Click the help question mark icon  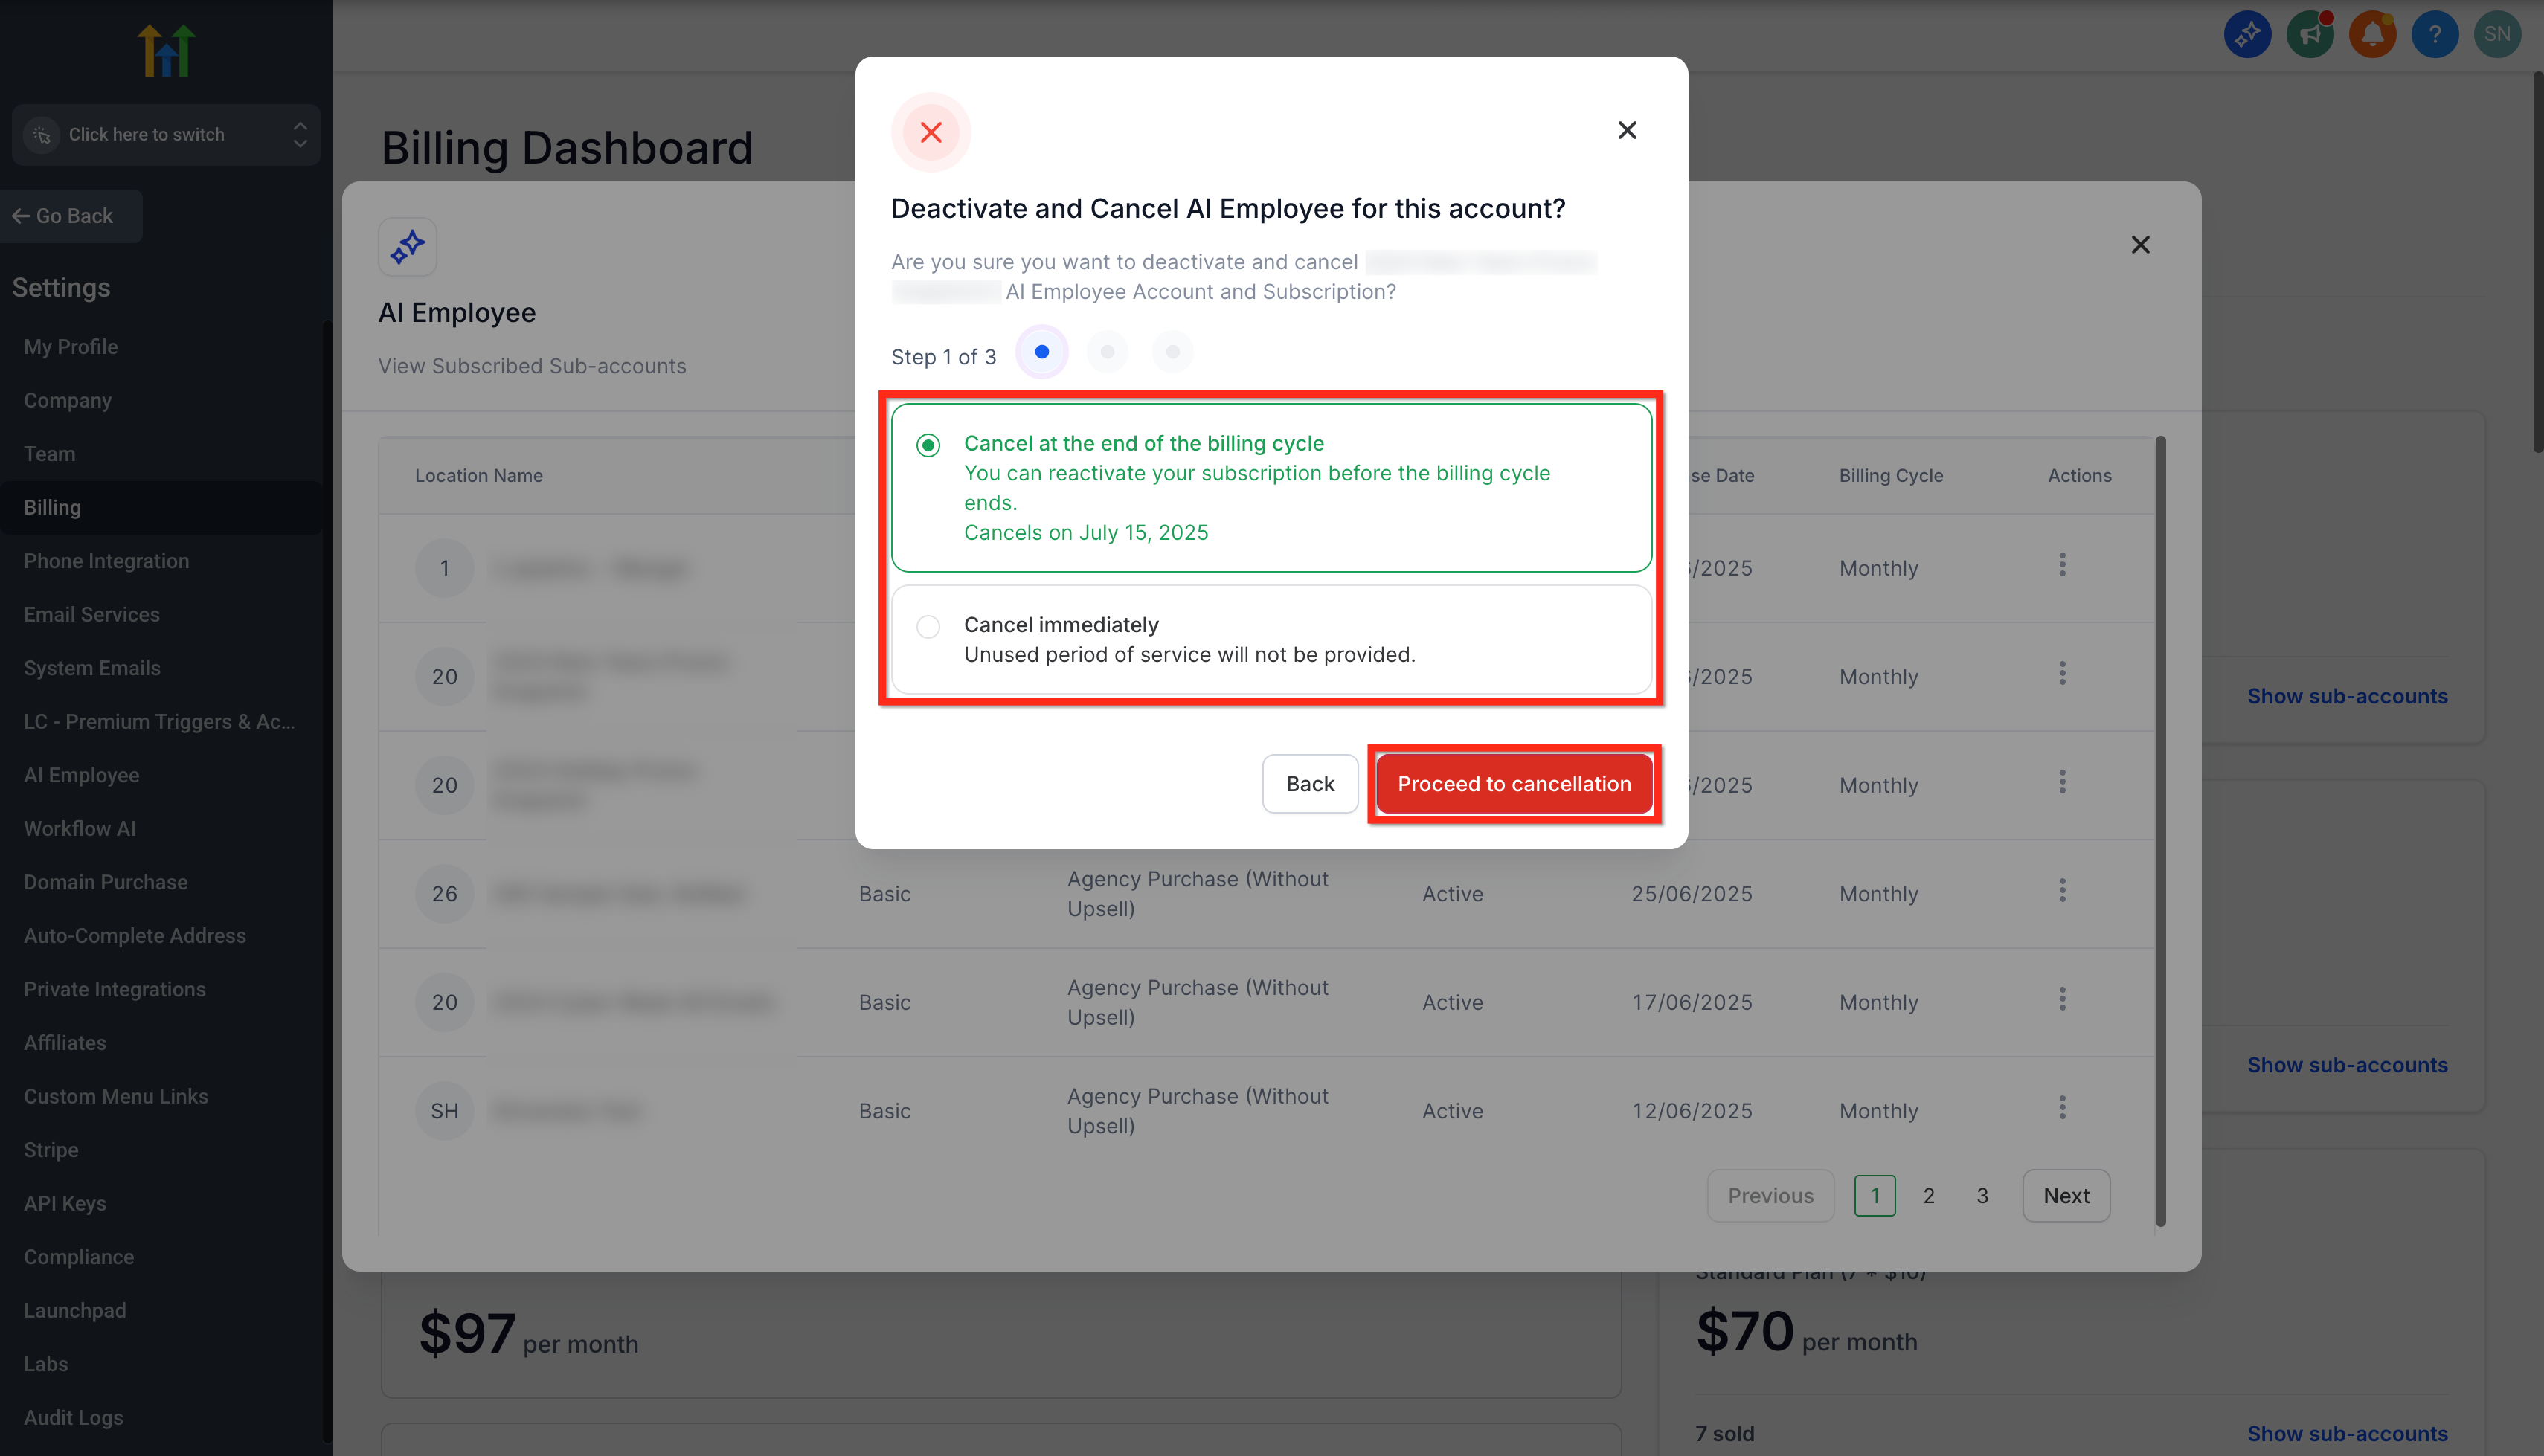(x=2434, y=35)
